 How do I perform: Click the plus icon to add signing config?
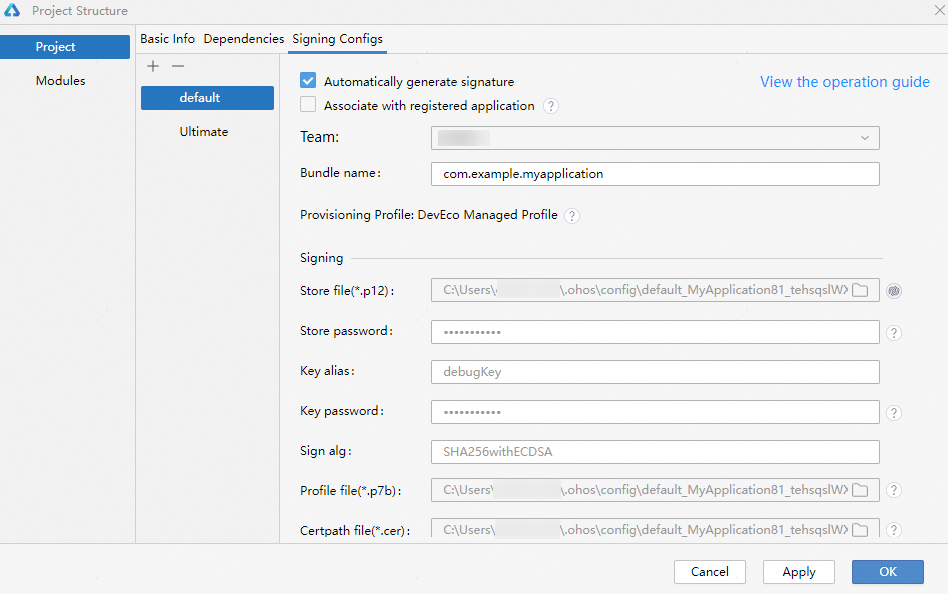[153, 66]
